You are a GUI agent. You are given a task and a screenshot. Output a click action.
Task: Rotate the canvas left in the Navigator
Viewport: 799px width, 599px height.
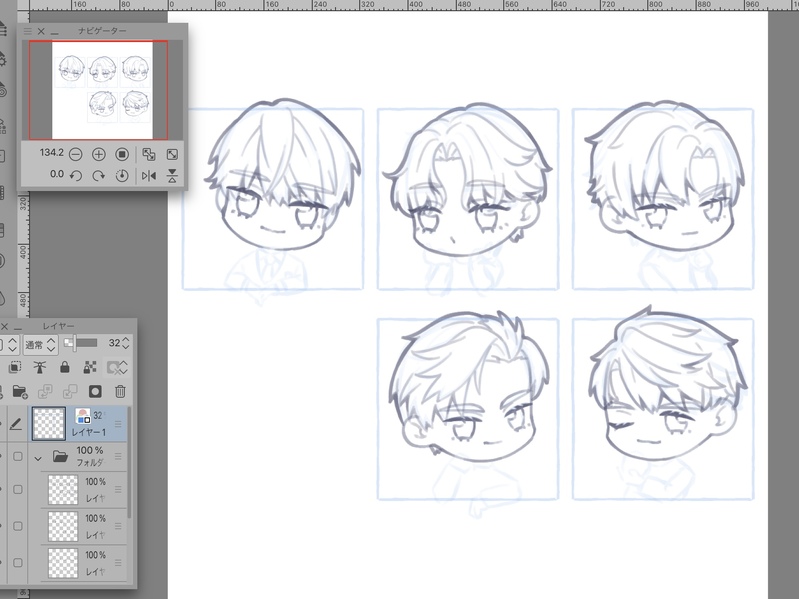pos(75,176)
